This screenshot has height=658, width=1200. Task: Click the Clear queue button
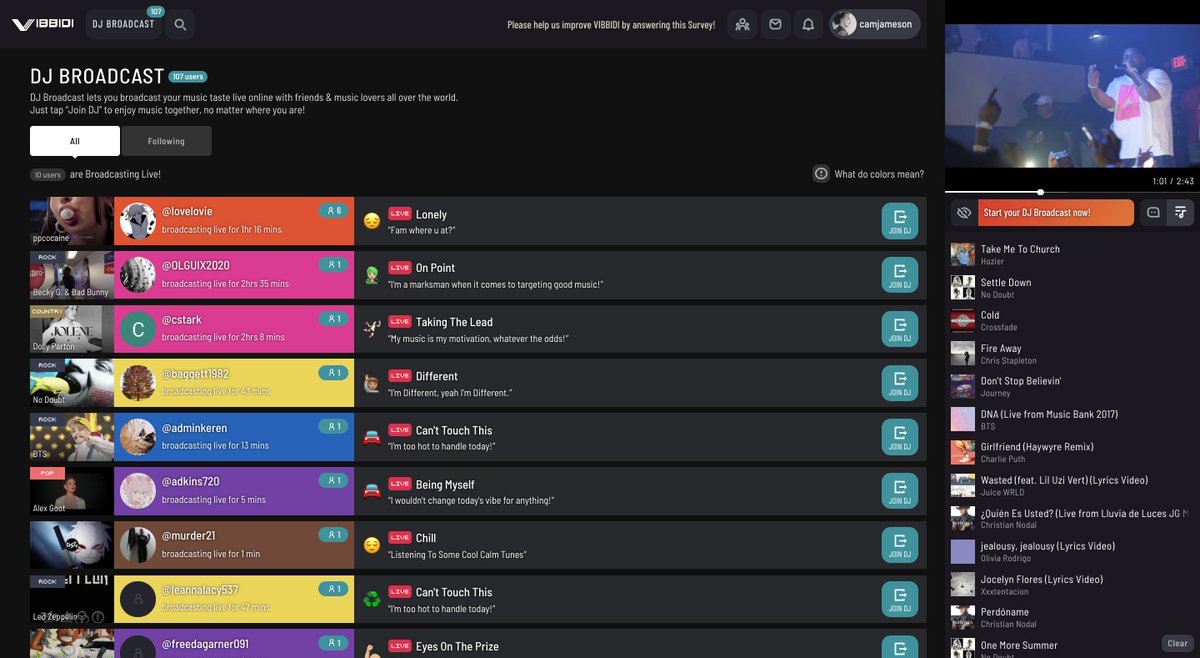[x=1178, y=643]
